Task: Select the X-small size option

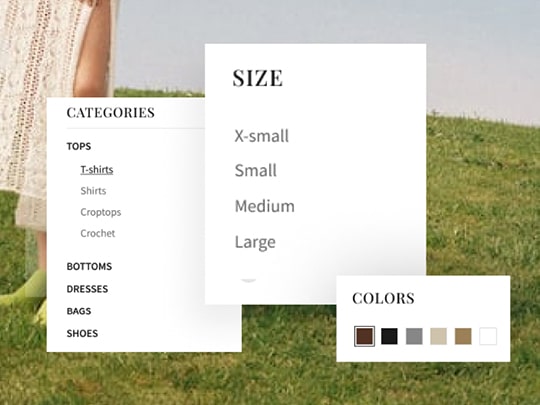Action: [x=261, y=136]
